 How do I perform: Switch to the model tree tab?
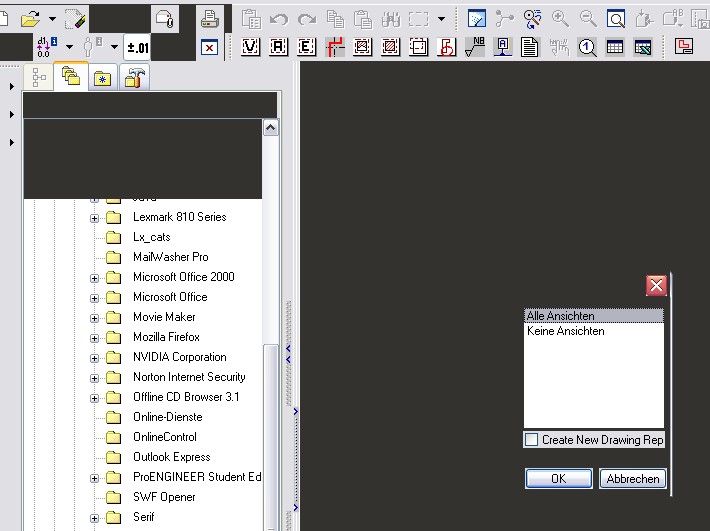[x=39, y=77]
